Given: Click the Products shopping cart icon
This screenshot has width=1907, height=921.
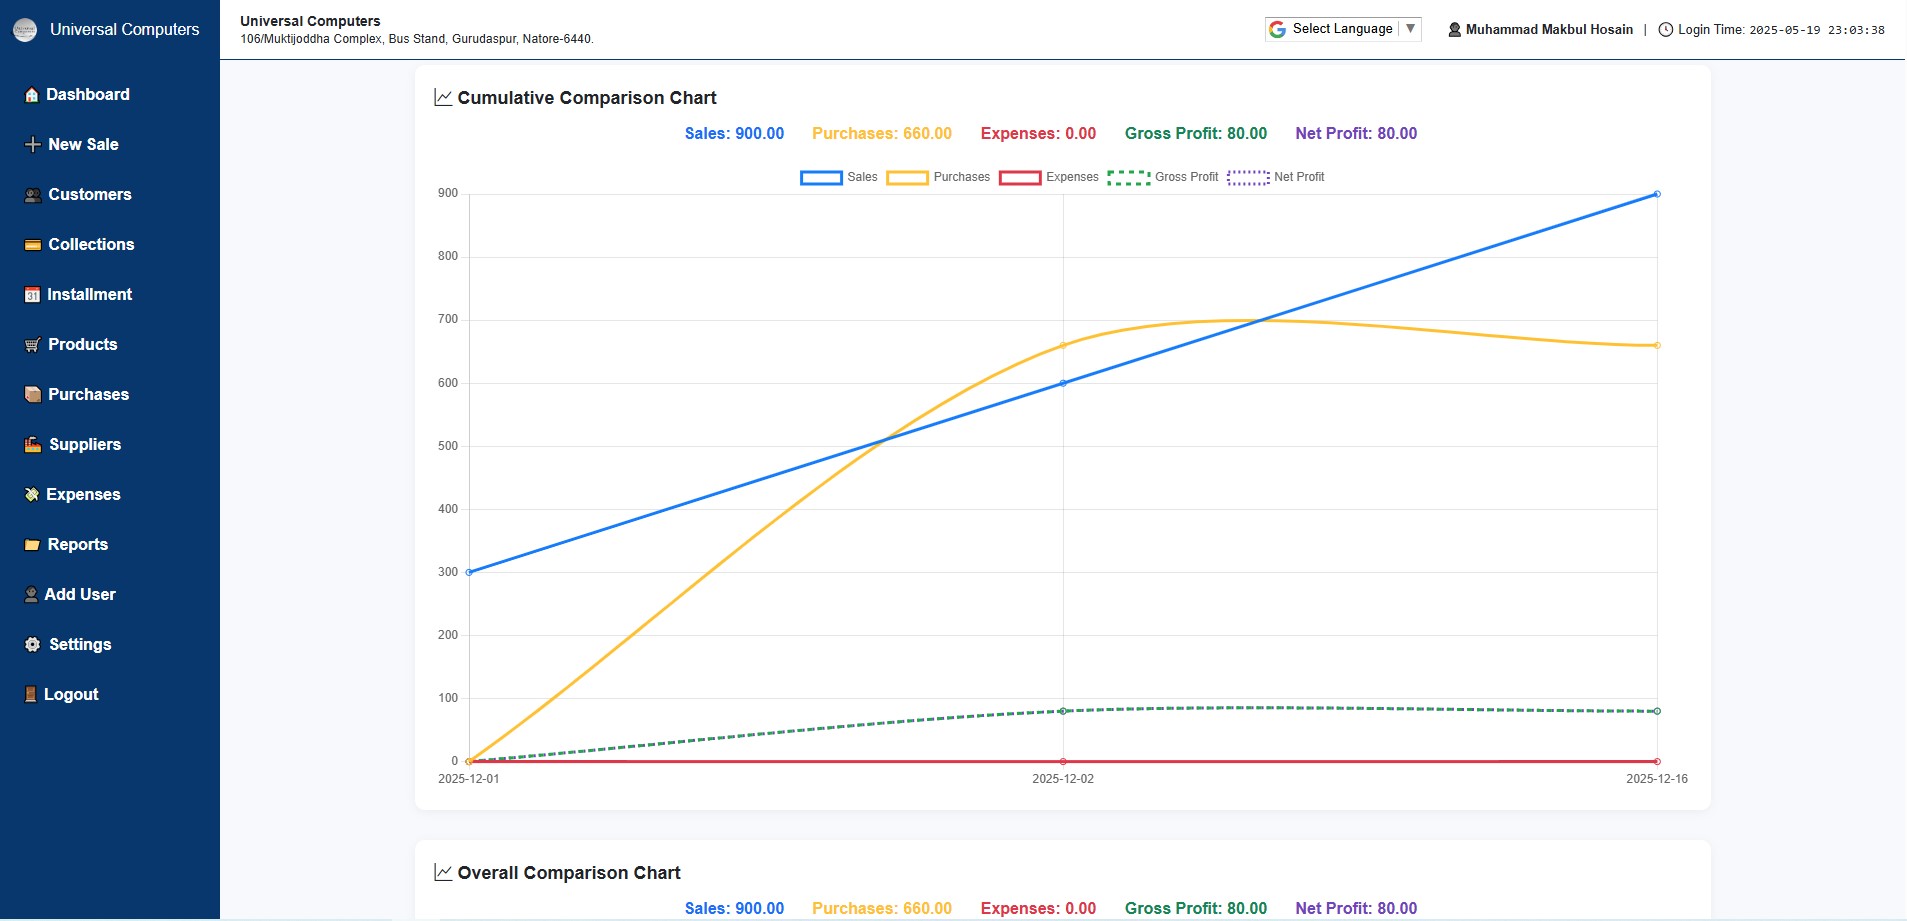Looking at the screenshot, I should tap(33, 345).
